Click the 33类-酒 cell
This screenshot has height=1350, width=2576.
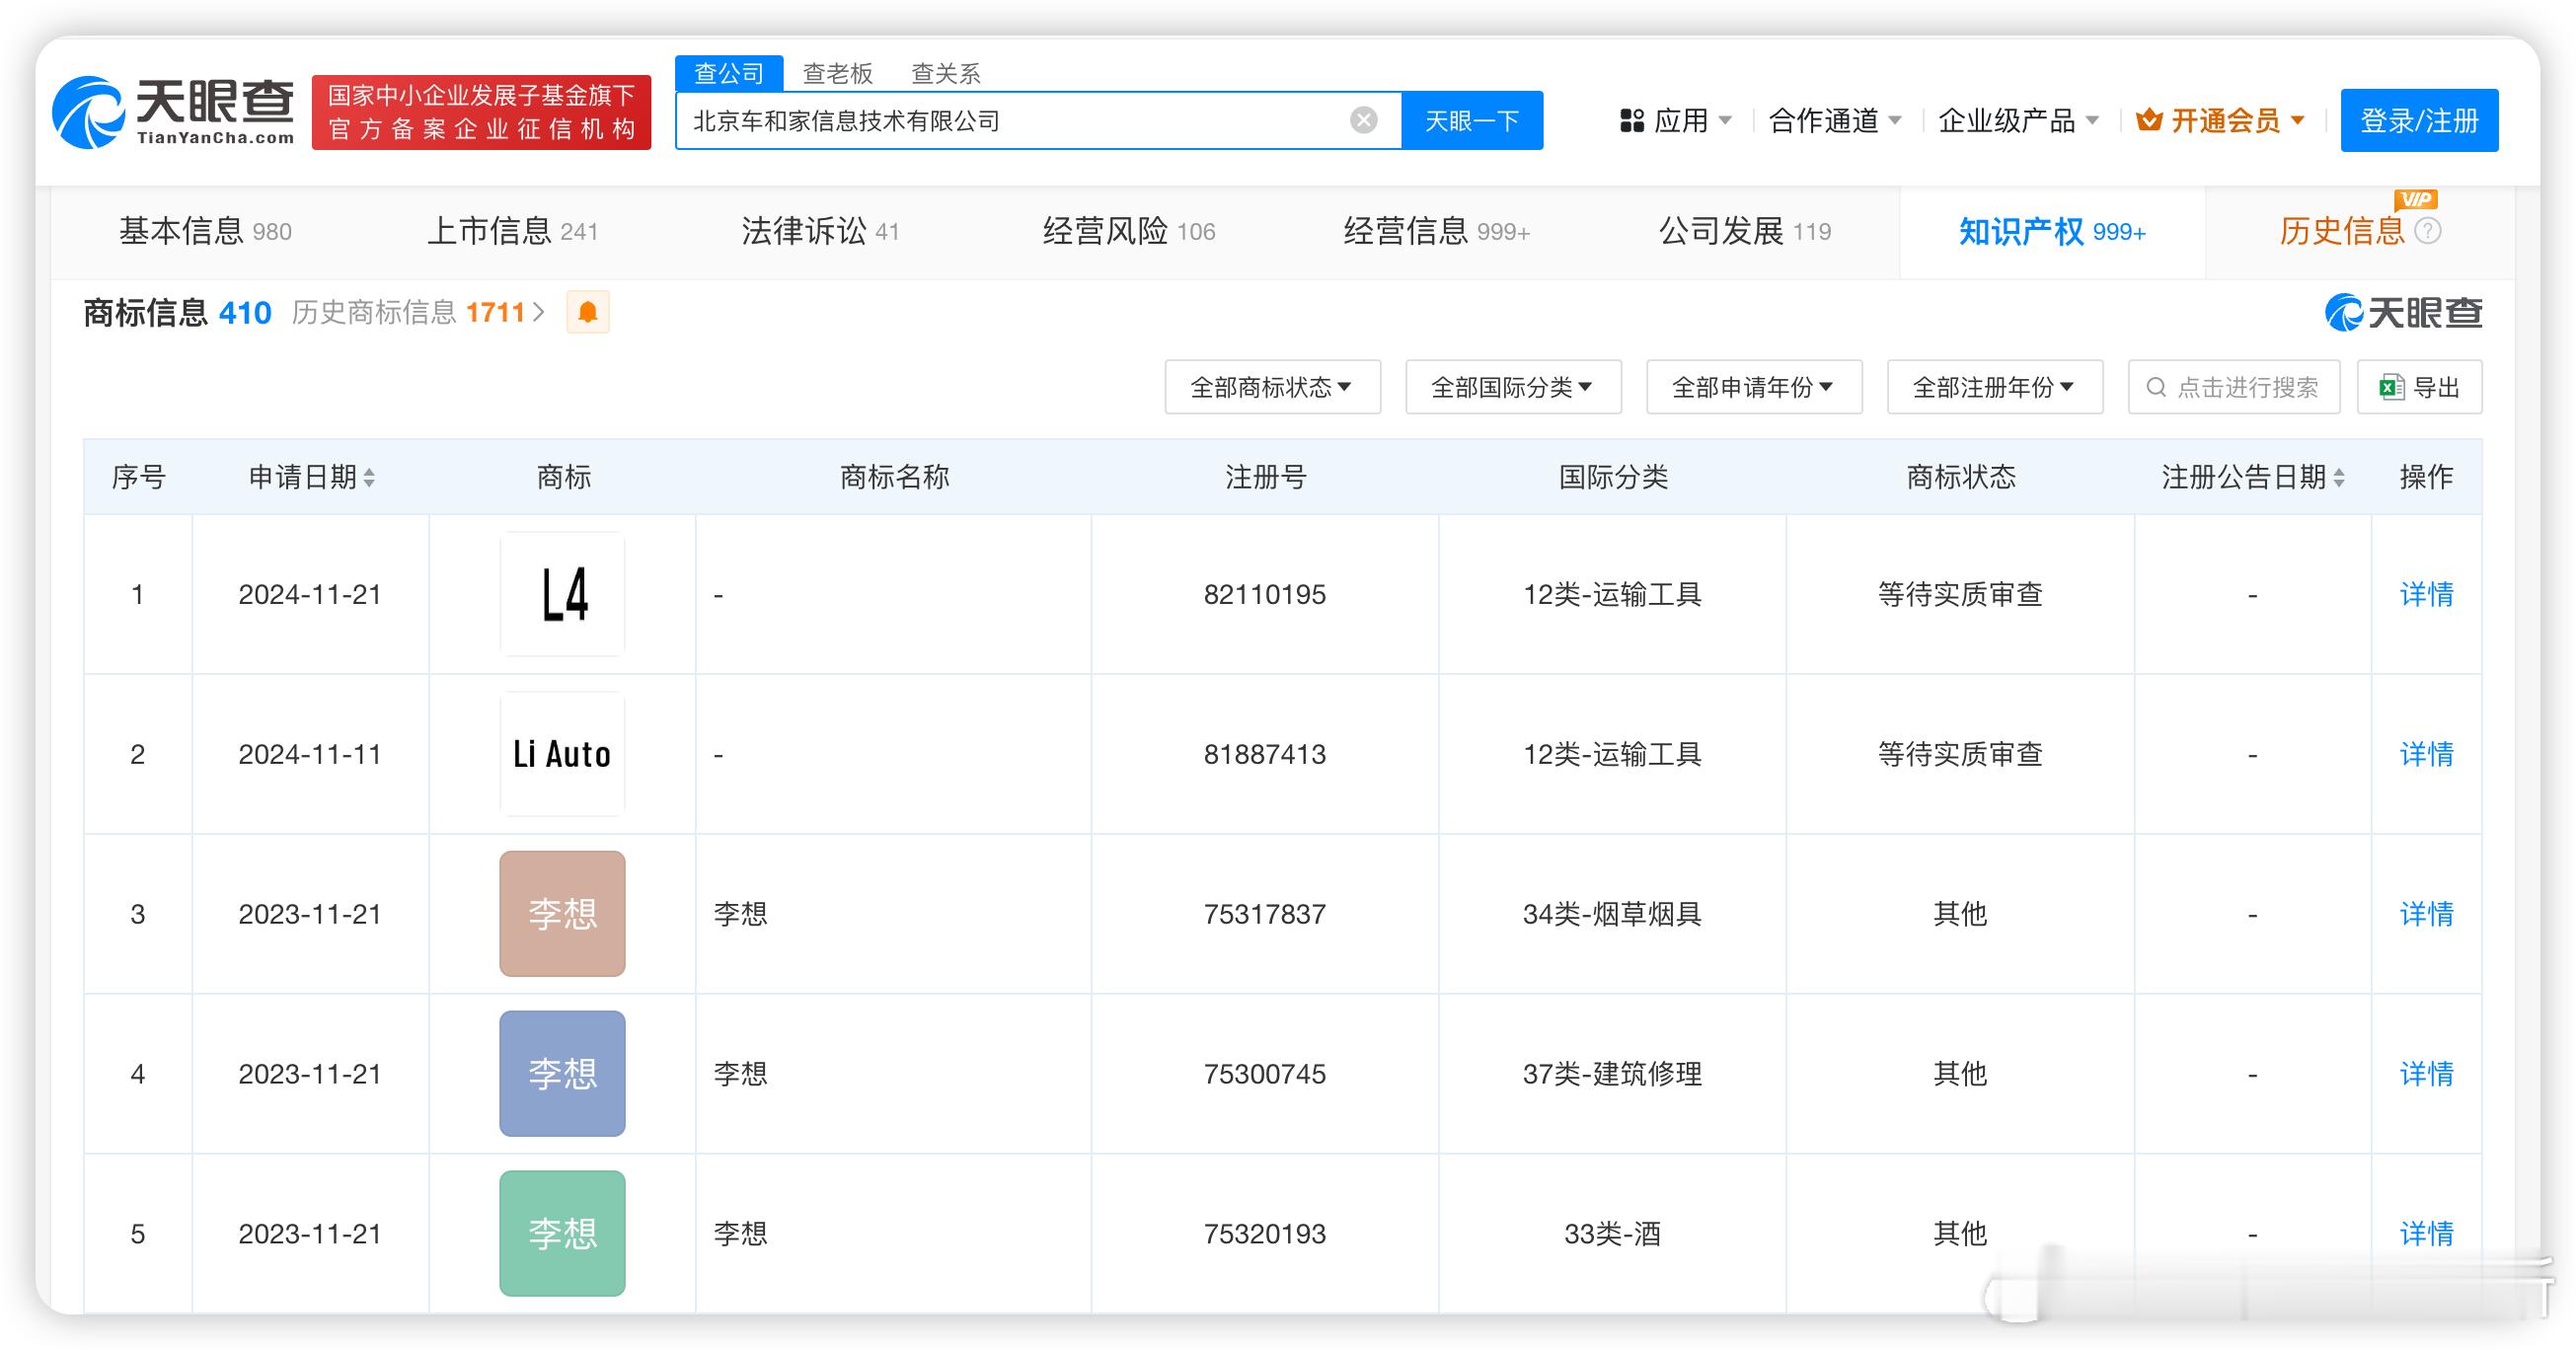[x=1612, y=1234]
